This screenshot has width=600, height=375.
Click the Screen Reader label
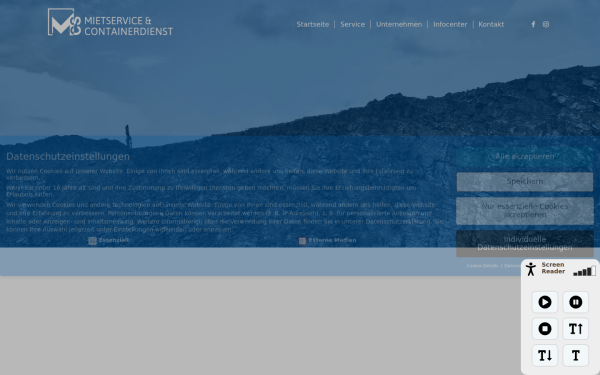tap(553, 268)
